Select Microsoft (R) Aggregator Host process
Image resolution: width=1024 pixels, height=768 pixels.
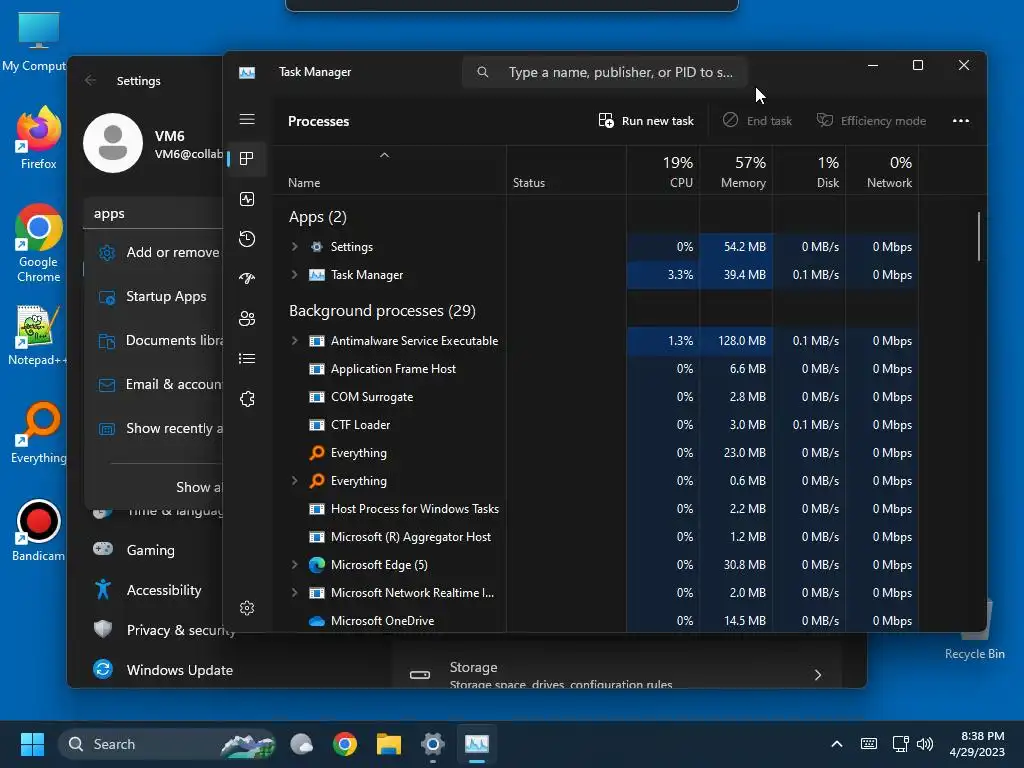(x=596, y=536)
